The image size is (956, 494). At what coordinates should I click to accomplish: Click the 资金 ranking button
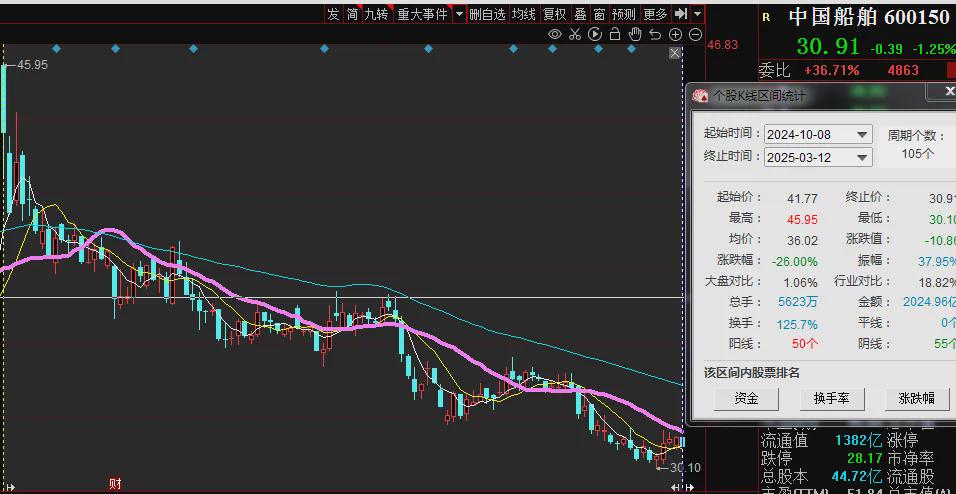(x=746, y=399)
